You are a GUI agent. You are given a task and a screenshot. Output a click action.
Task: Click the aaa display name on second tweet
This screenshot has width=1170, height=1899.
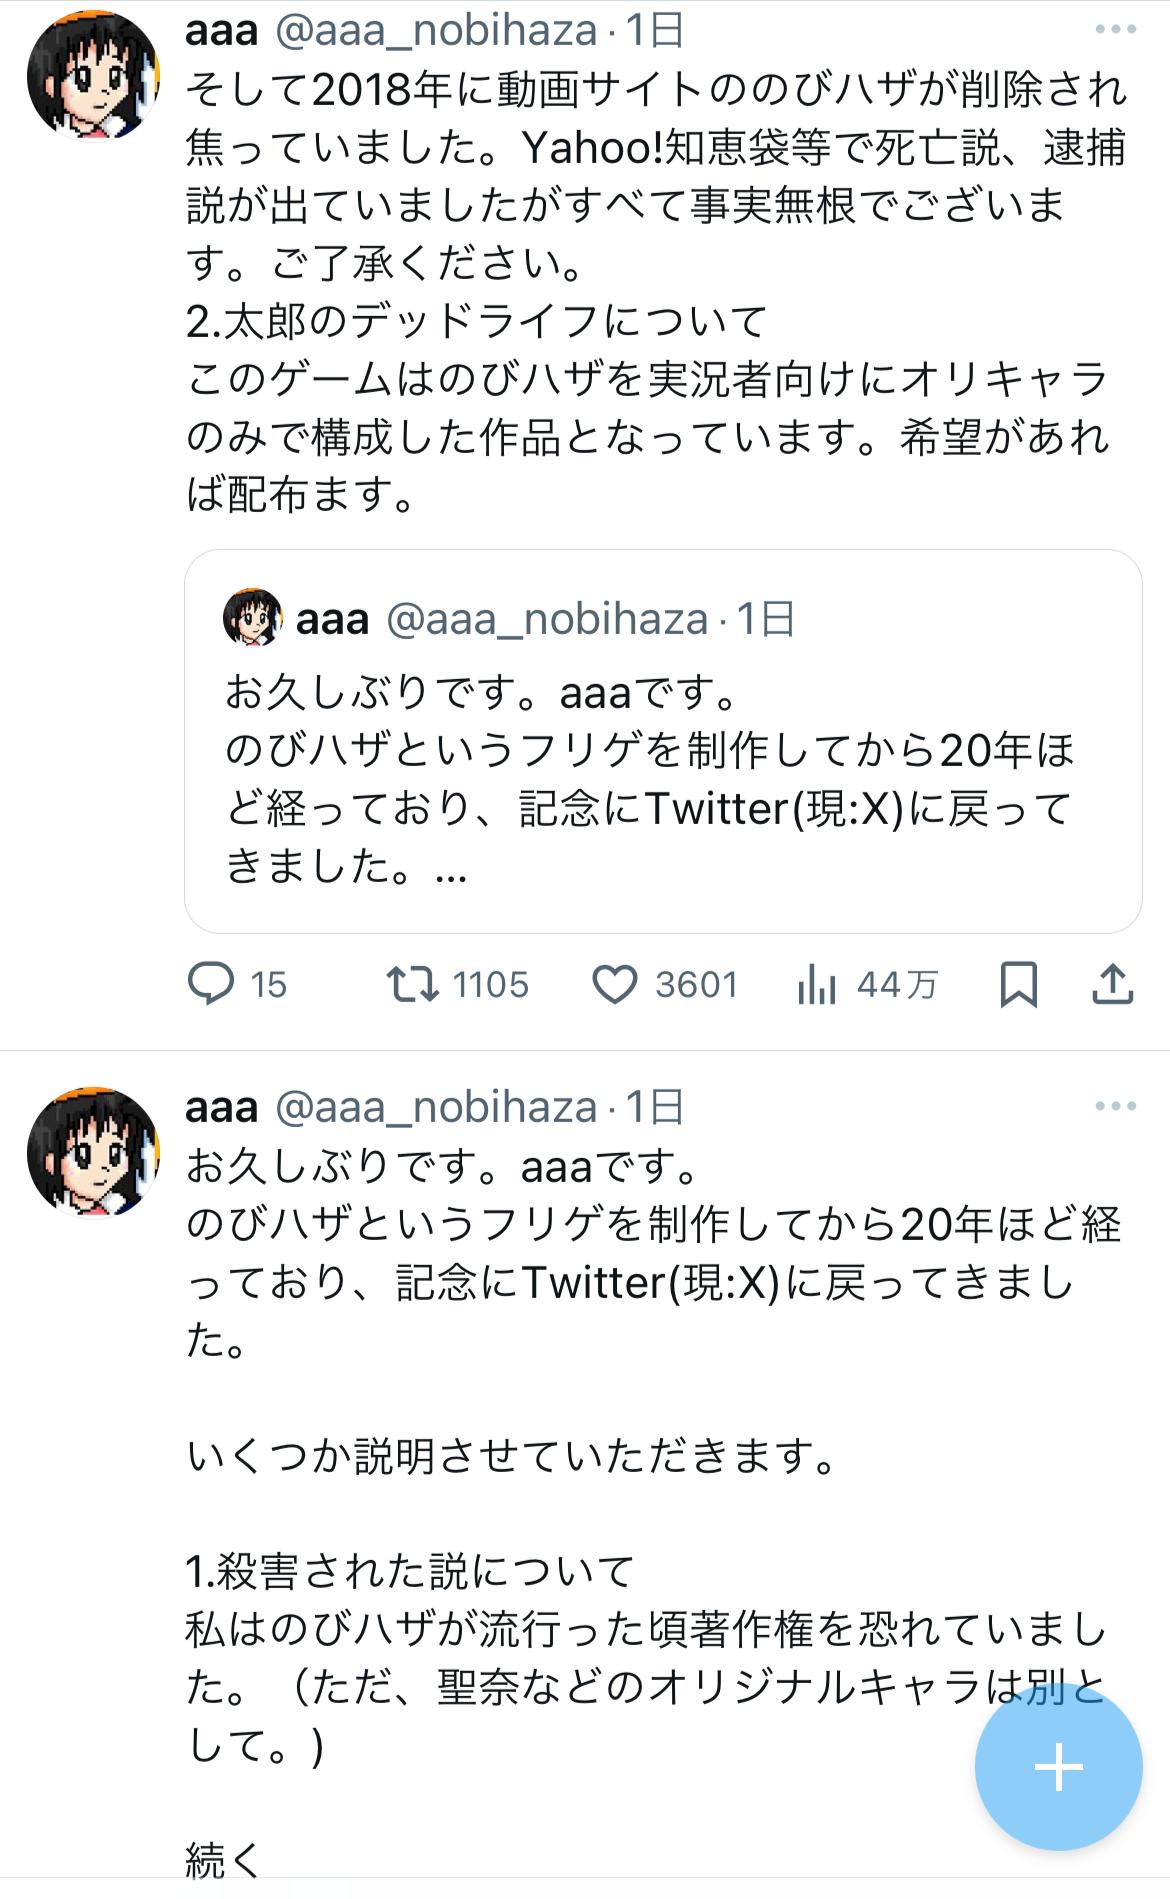coord(221,1107)
